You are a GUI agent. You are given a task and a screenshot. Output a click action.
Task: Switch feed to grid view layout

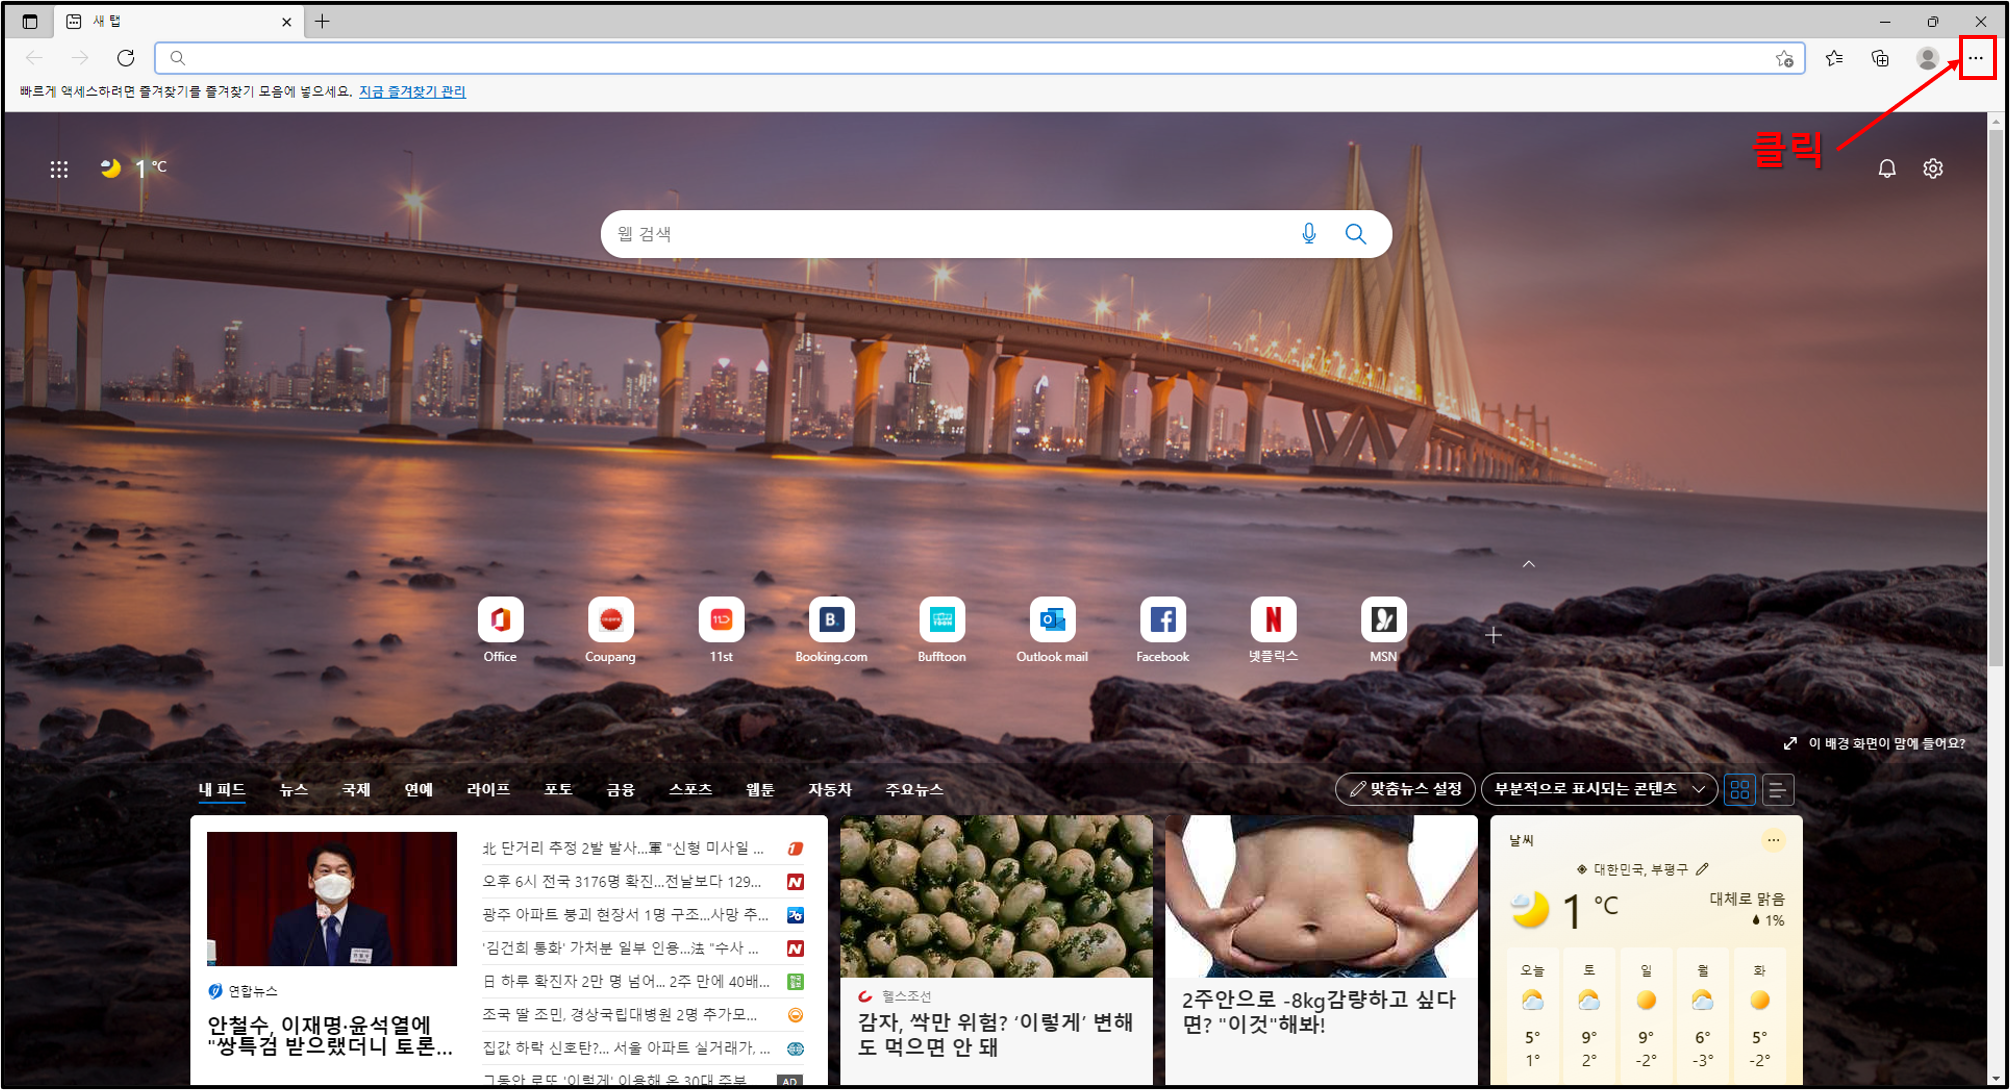coord(1739,790)
